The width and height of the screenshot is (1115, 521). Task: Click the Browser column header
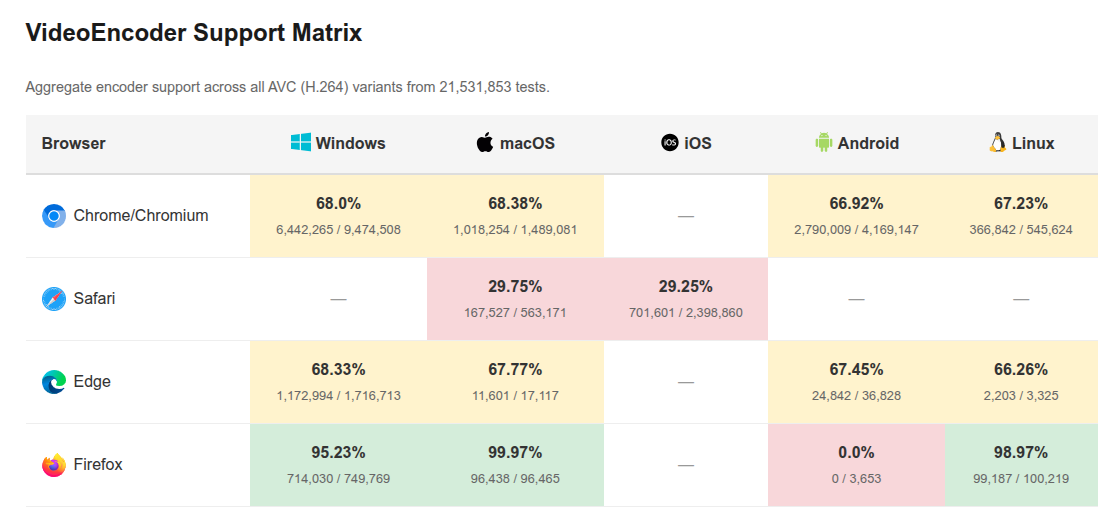pos(74,143)
